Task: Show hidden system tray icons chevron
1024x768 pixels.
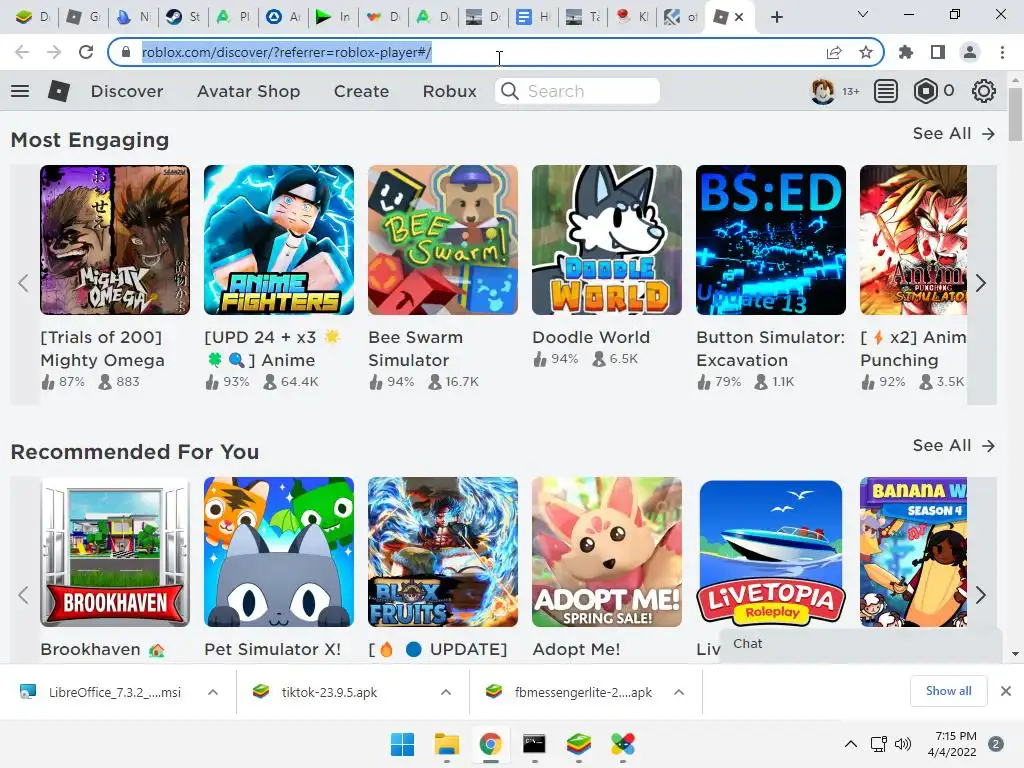Action: click(x=851, y=744)
